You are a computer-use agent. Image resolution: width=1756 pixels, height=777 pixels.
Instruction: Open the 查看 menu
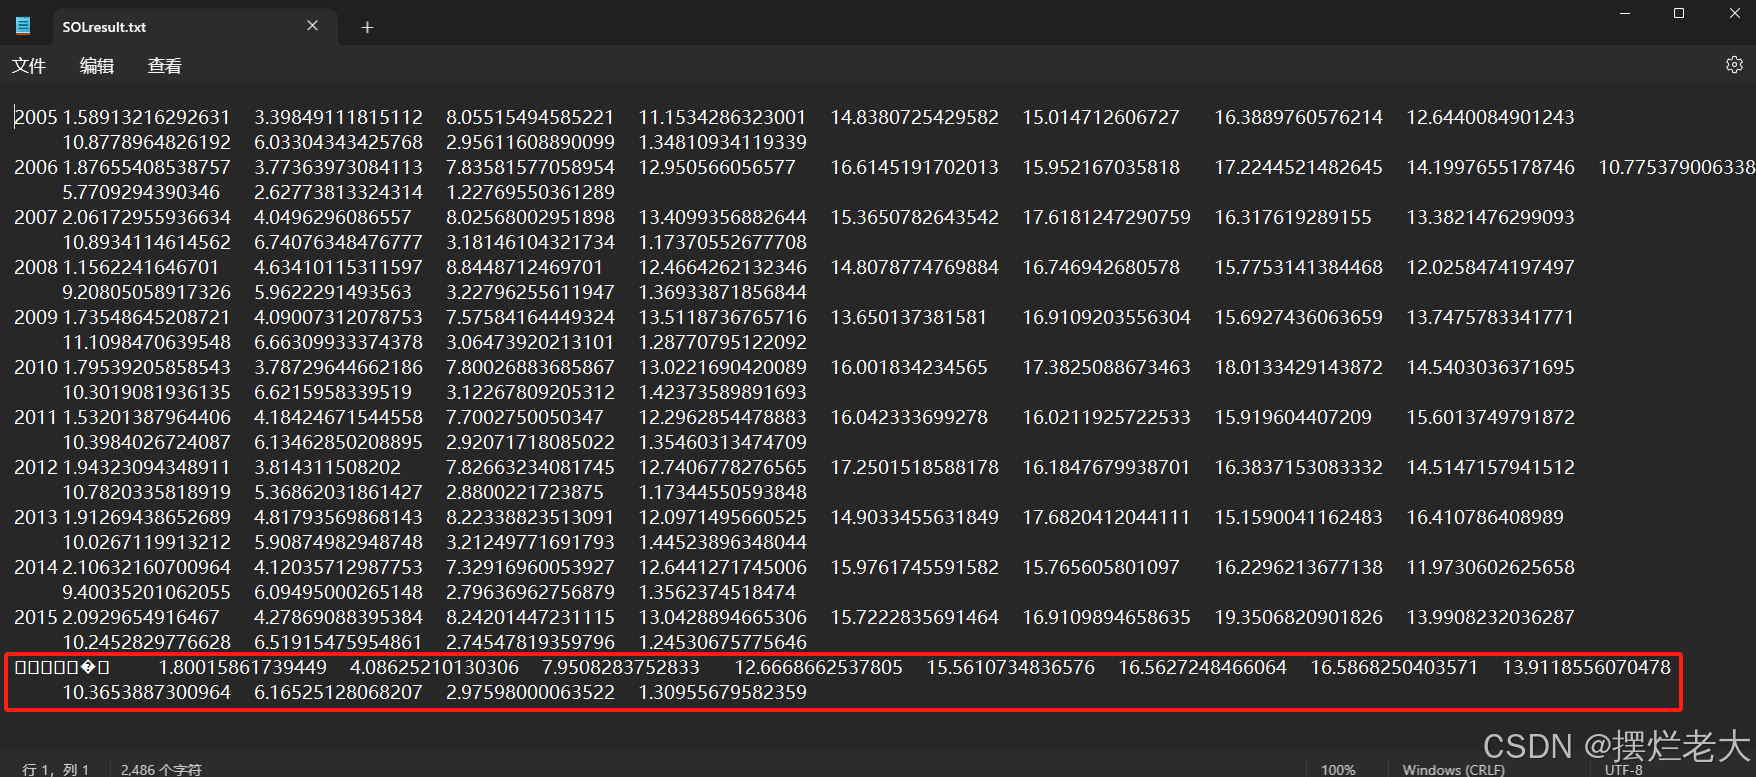[165, 66]
